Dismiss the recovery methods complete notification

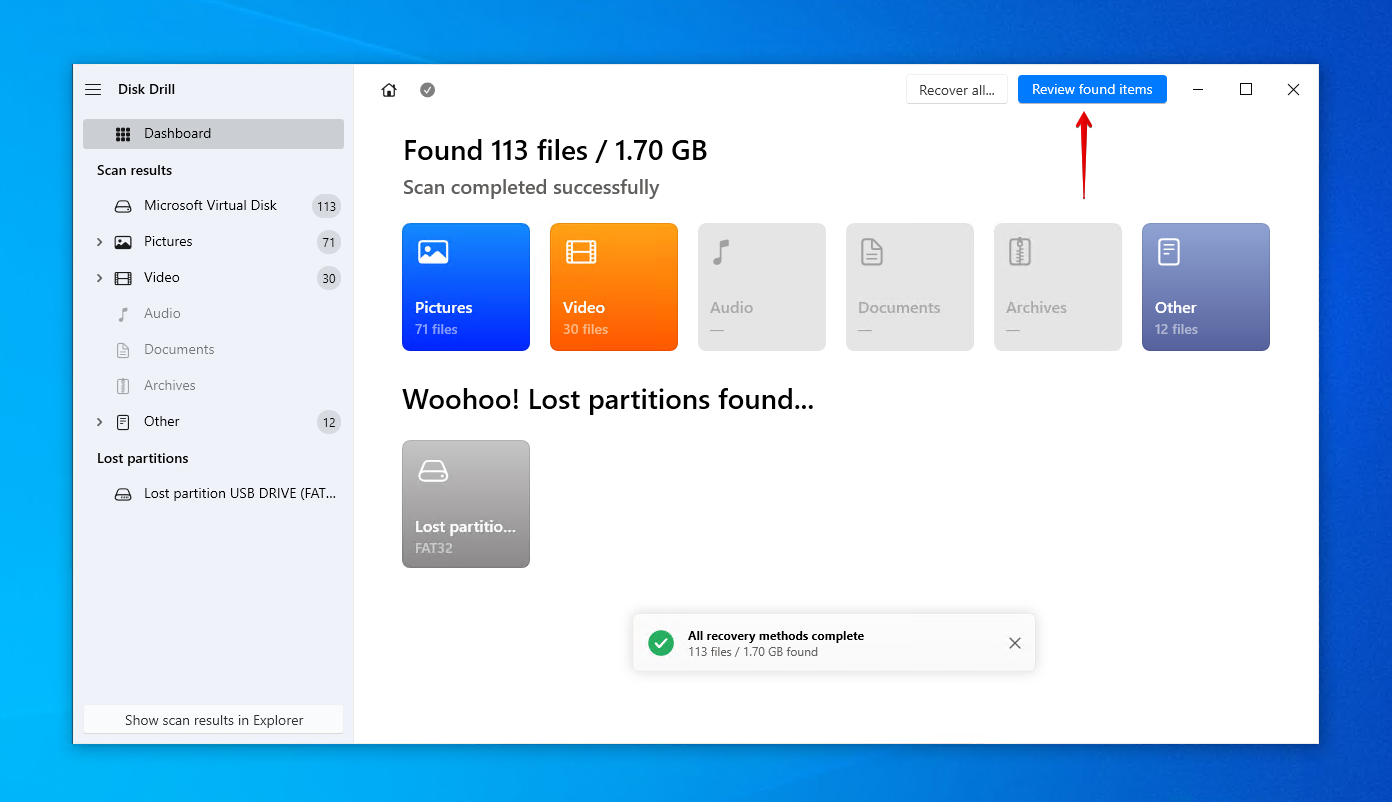1015,643
